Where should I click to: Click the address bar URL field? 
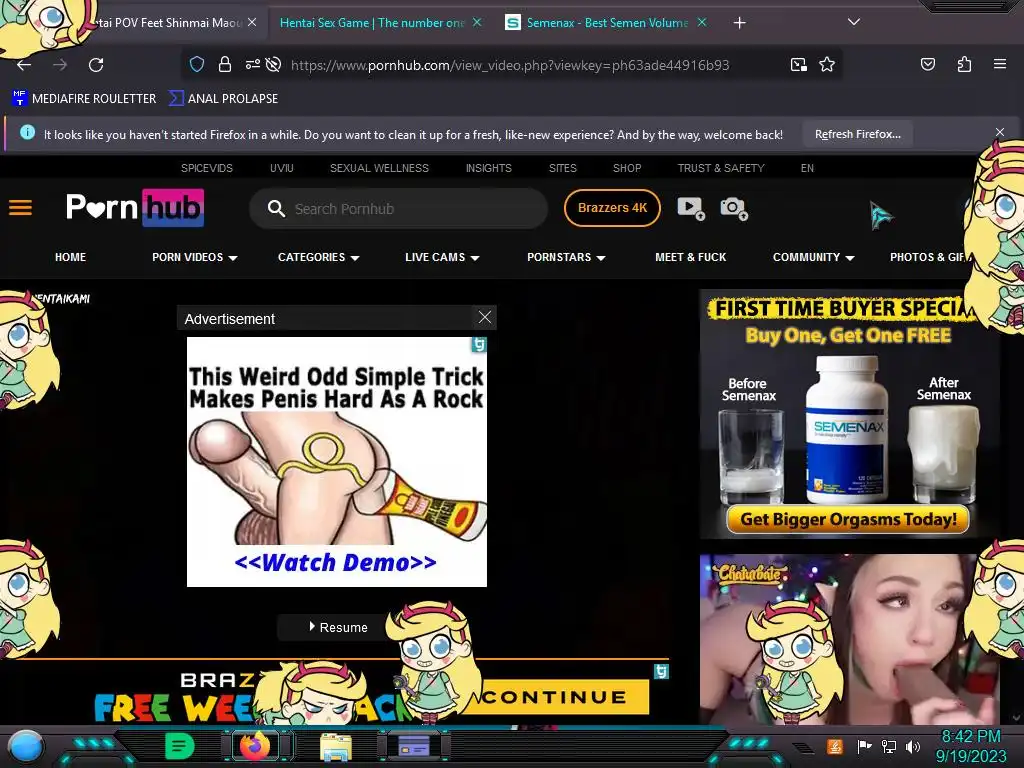coord(509,65)
